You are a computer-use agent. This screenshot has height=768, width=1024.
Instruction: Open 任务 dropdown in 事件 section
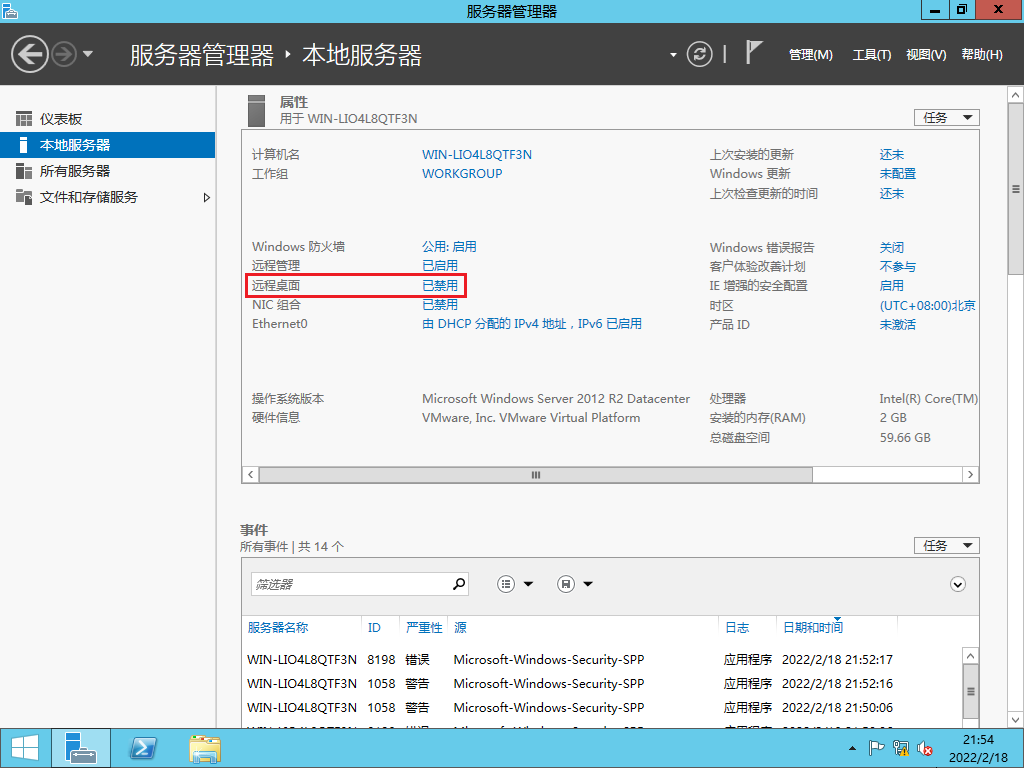(946, 545)
